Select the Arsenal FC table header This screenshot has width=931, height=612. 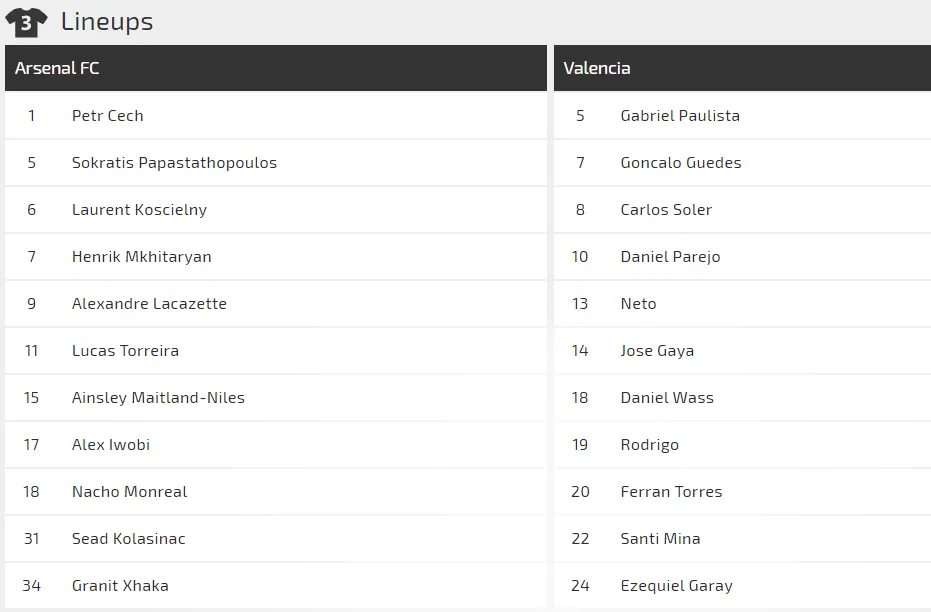[x=57, y=68]
